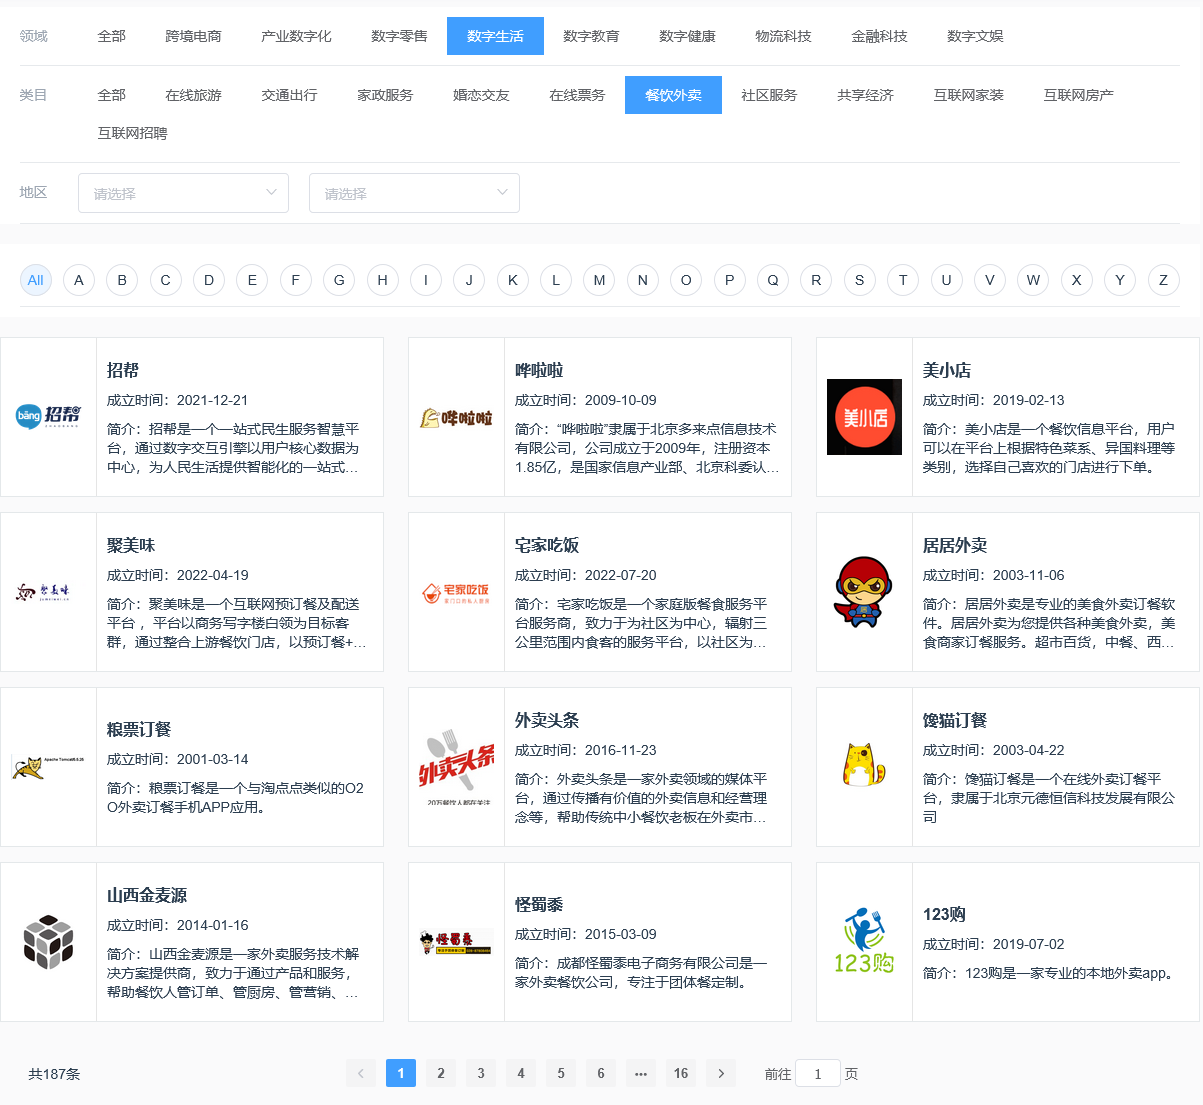The height and width of the screenshot is (1105, 1203).
Task: Click the page number input field
Action: [818, 1072]
